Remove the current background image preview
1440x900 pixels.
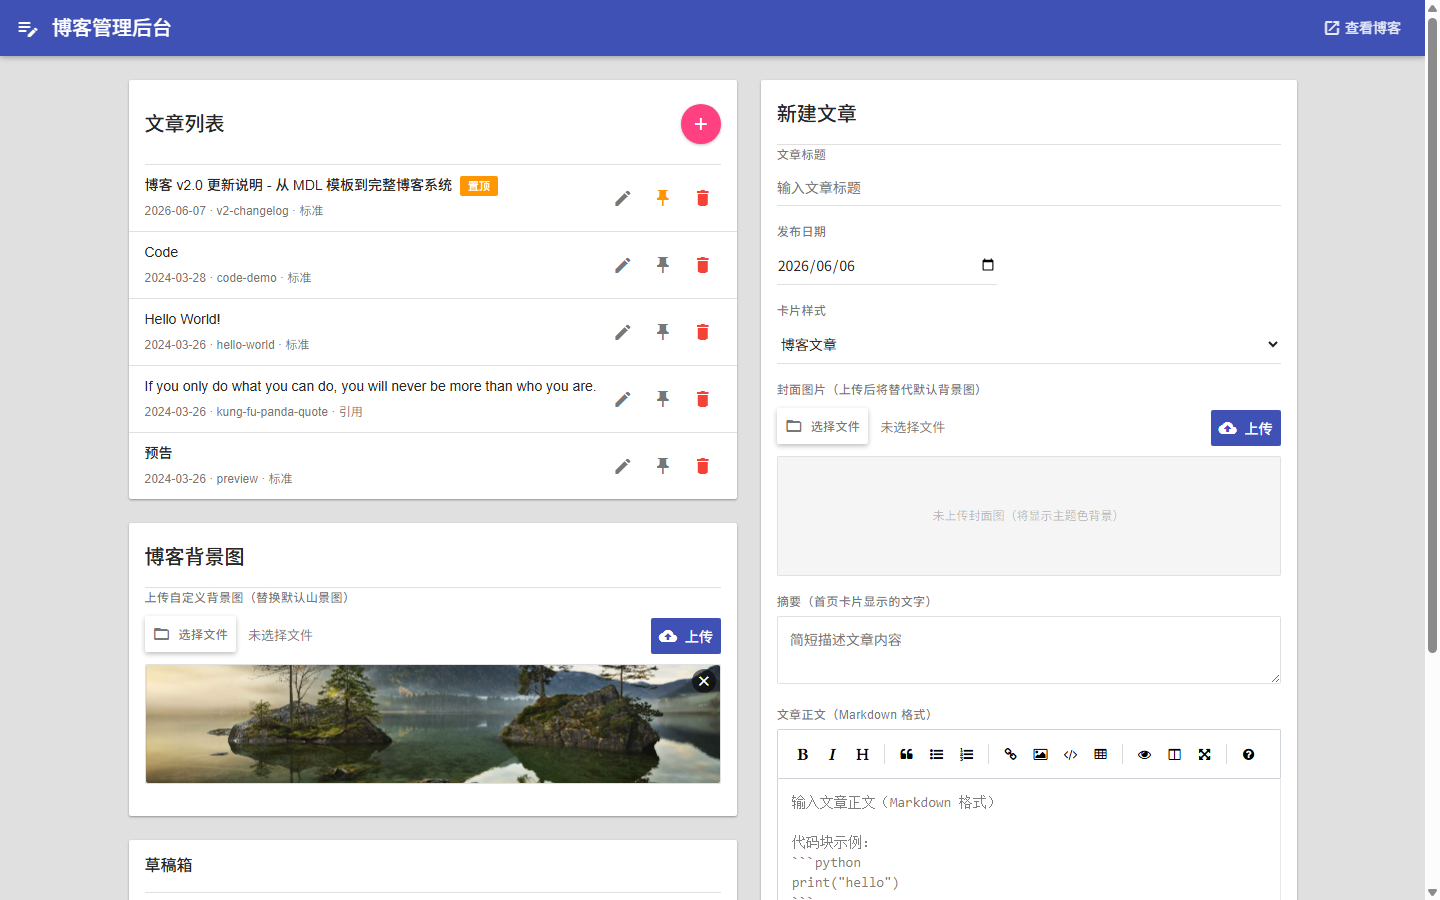[x=704, y=681]
